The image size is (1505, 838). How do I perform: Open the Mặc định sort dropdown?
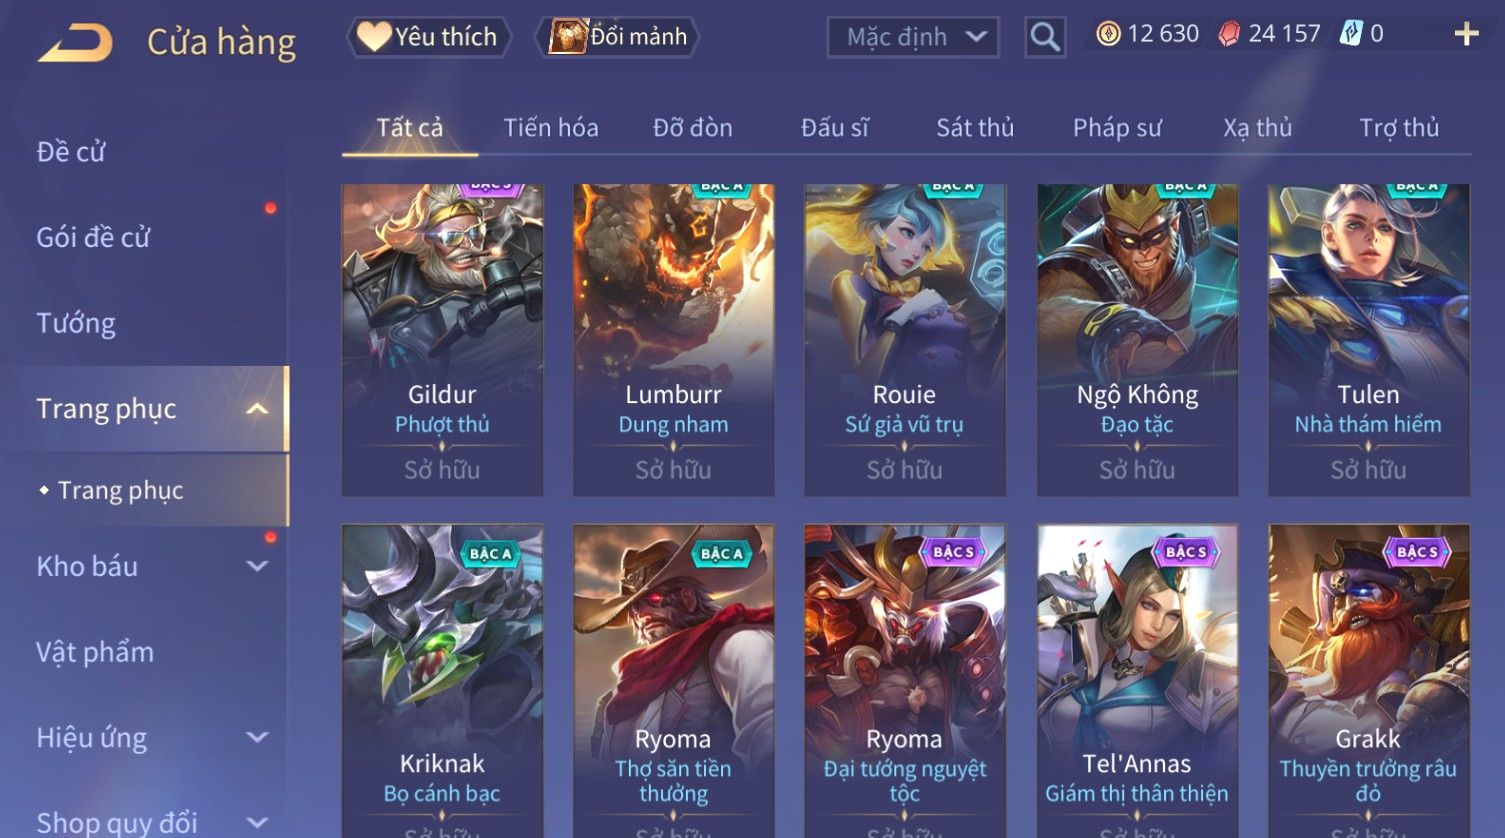pos(913,37)
